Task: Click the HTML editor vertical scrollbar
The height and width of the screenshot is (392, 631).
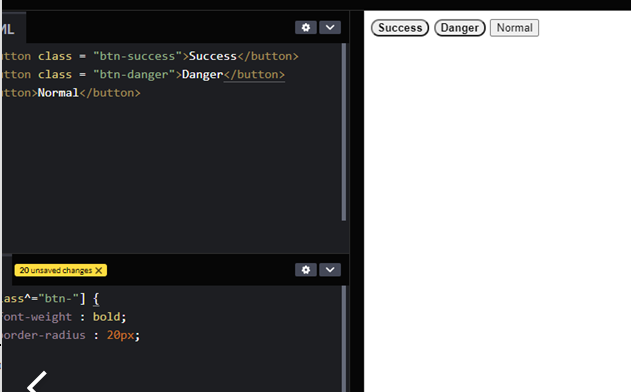Action: point(344,132)
